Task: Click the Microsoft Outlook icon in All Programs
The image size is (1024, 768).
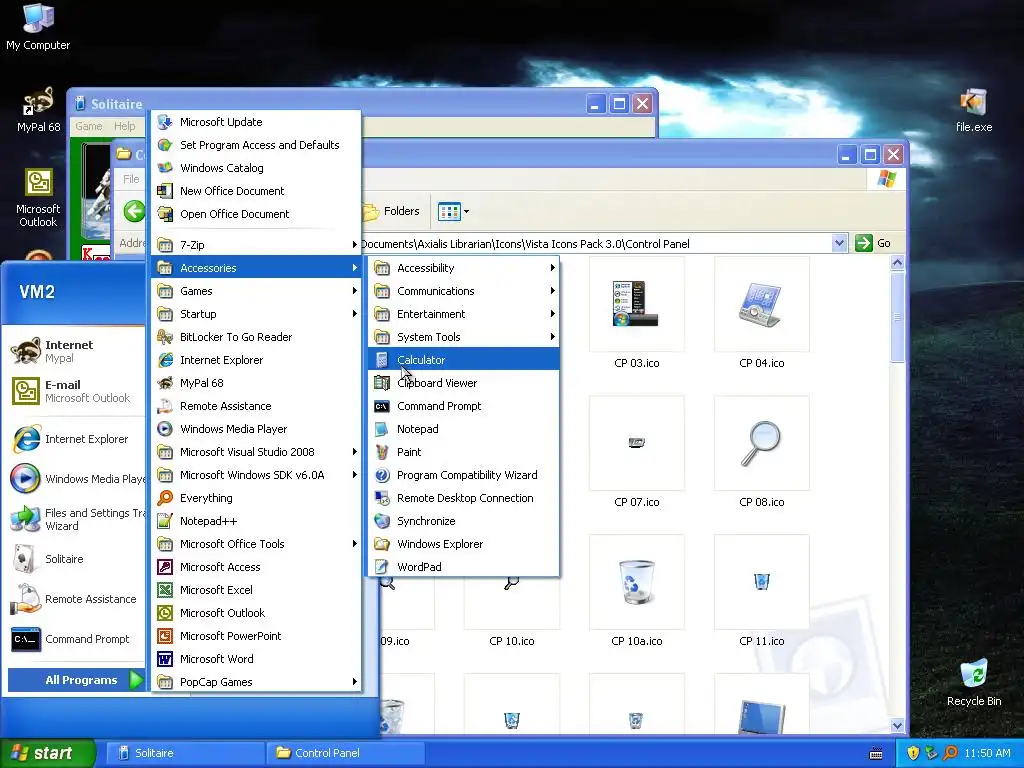Action: point(165,613)
